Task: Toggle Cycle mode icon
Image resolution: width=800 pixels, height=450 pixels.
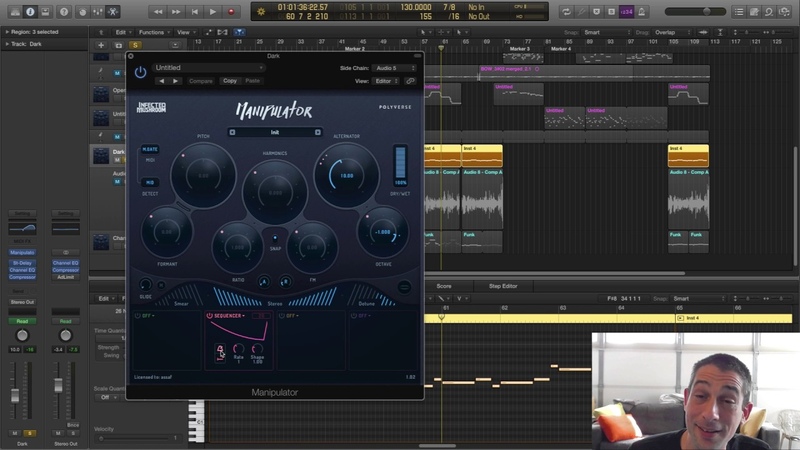Action: [566, 11]
